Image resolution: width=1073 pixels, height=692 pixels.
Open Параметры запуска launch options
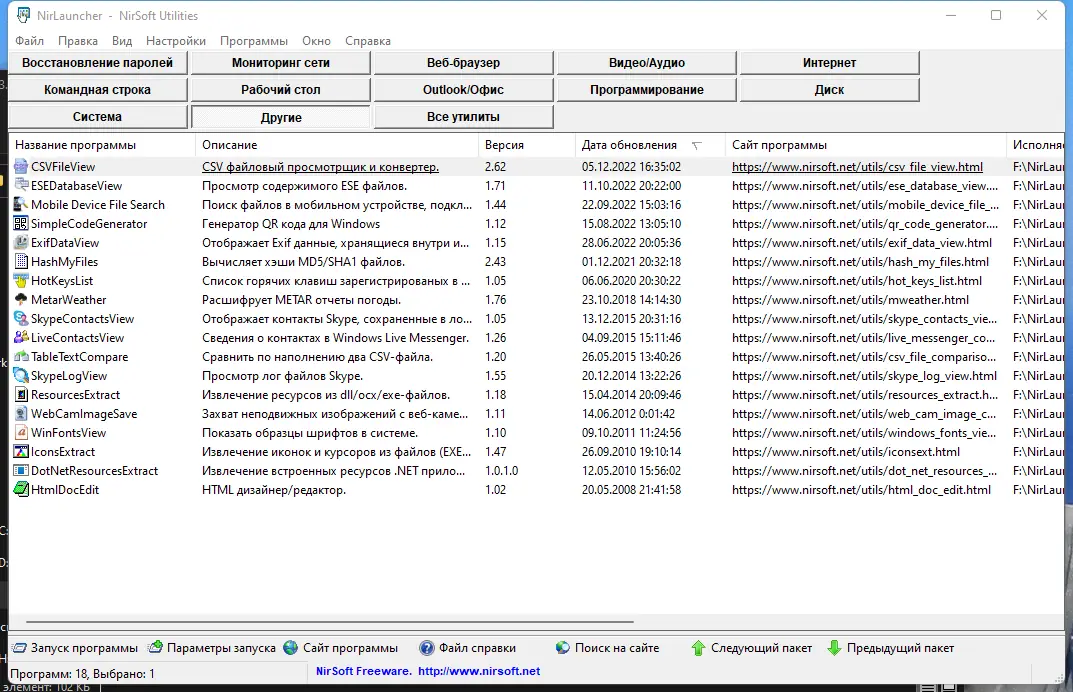tap(213, 648)
